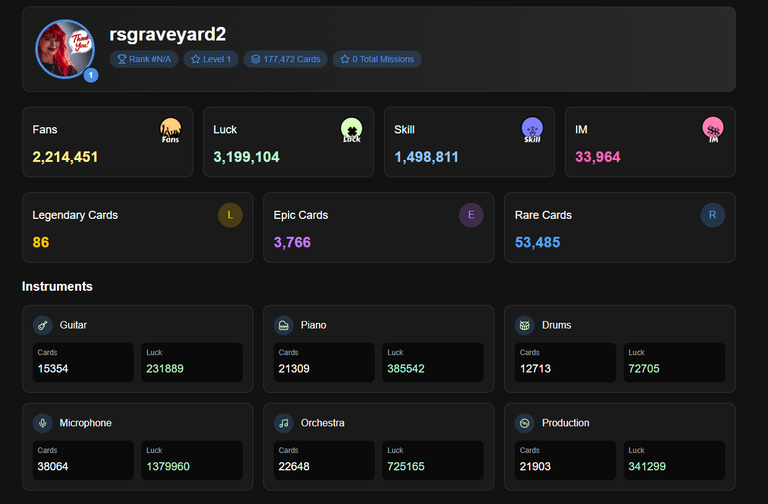This screenshot has width=768, height=504.
Task: Click the Epic Cards label
Action: (x=301, y=216)
